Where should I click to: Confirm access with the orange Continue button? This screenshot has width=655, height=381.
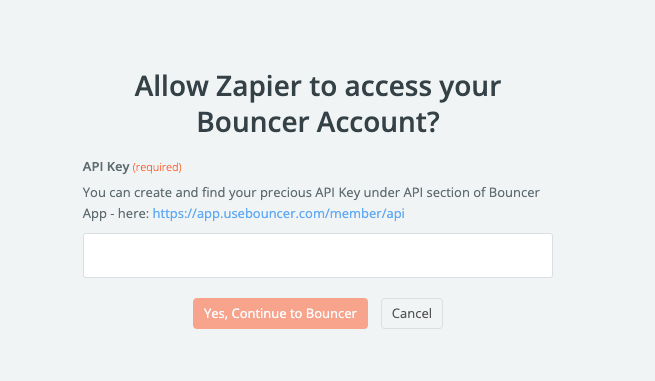[280, 313]
